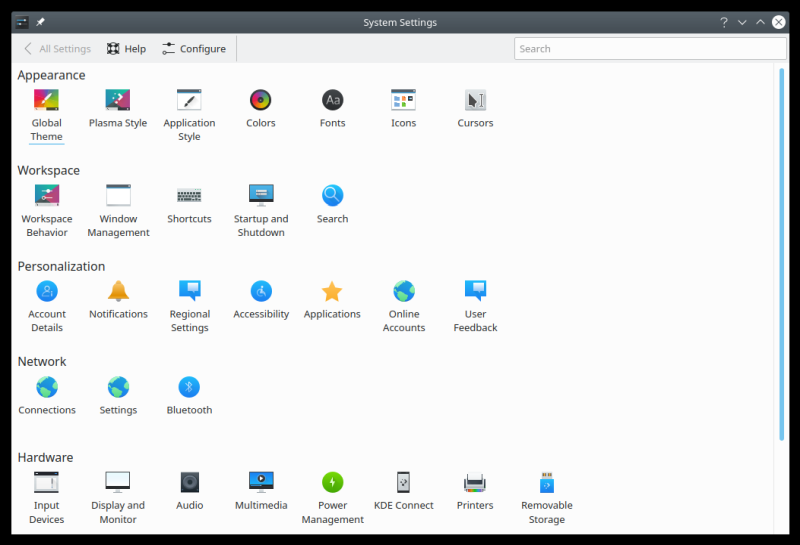
Task: Open Startup and Shutdown settings
Action: pos(261,210)
